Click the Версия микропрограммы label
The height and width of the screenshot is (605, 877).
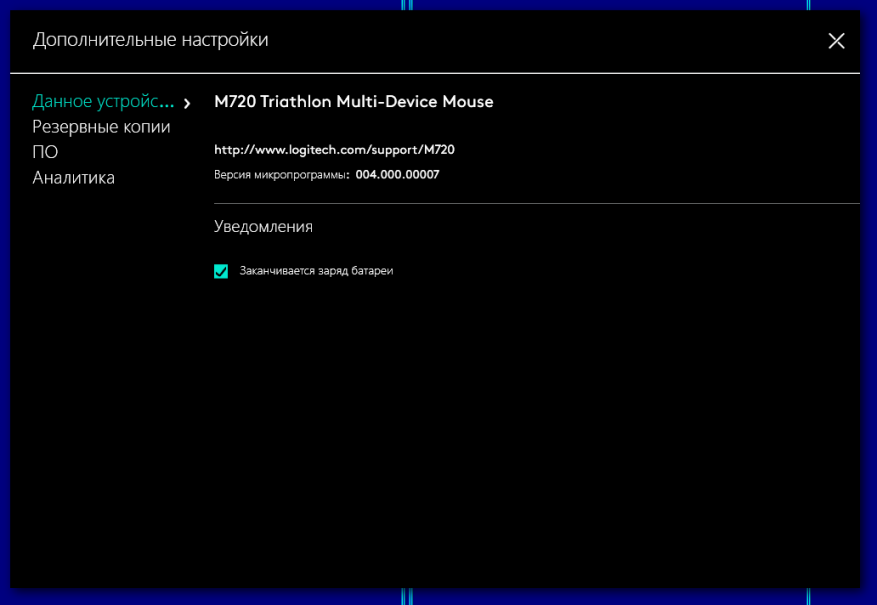(281, 175)
